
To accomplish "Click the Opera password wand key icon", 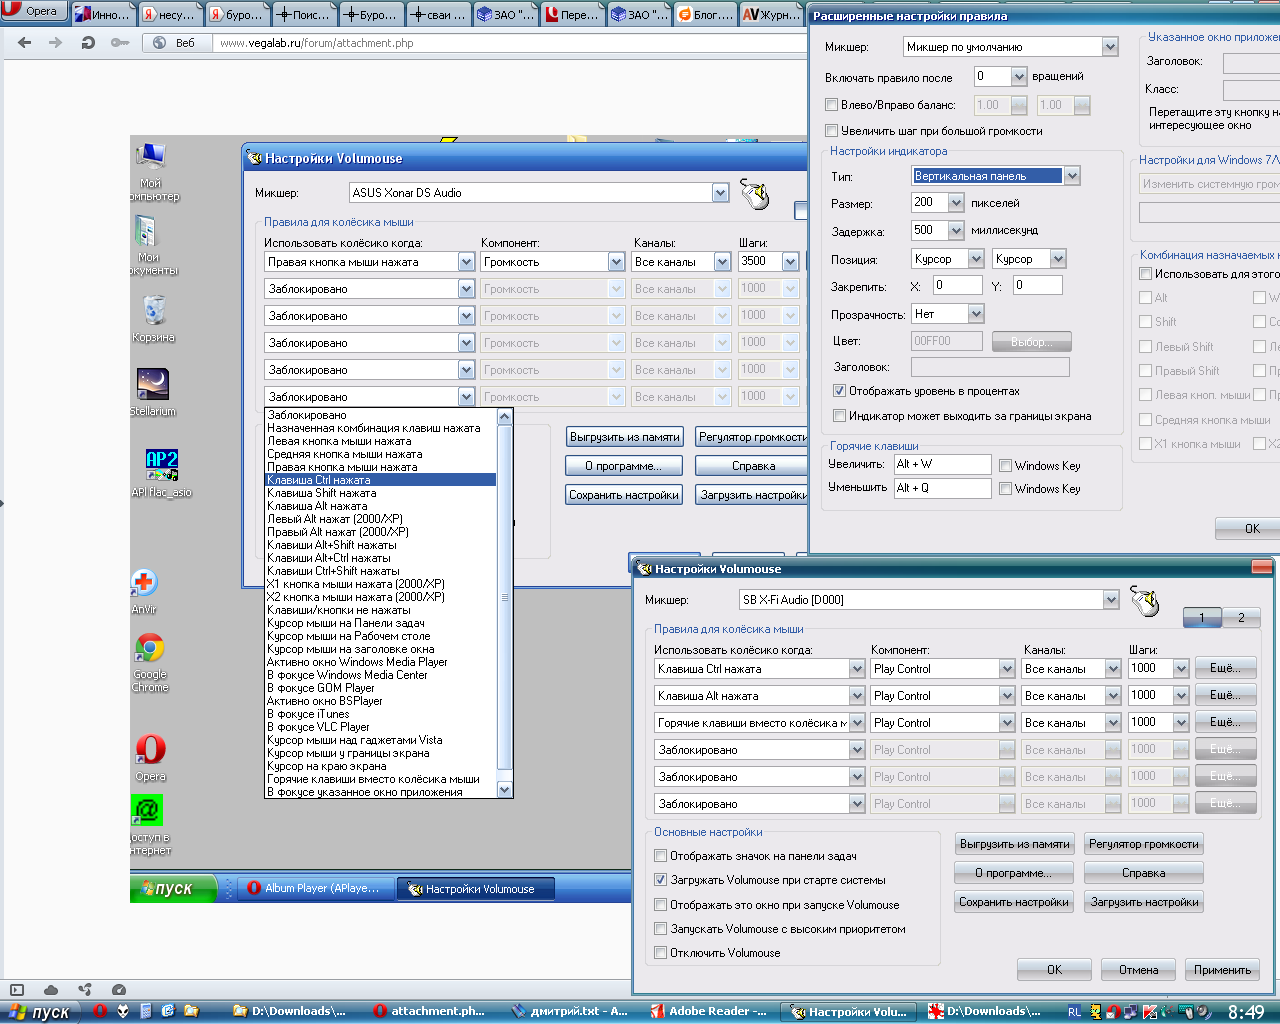I will click(x=120, y=43).
